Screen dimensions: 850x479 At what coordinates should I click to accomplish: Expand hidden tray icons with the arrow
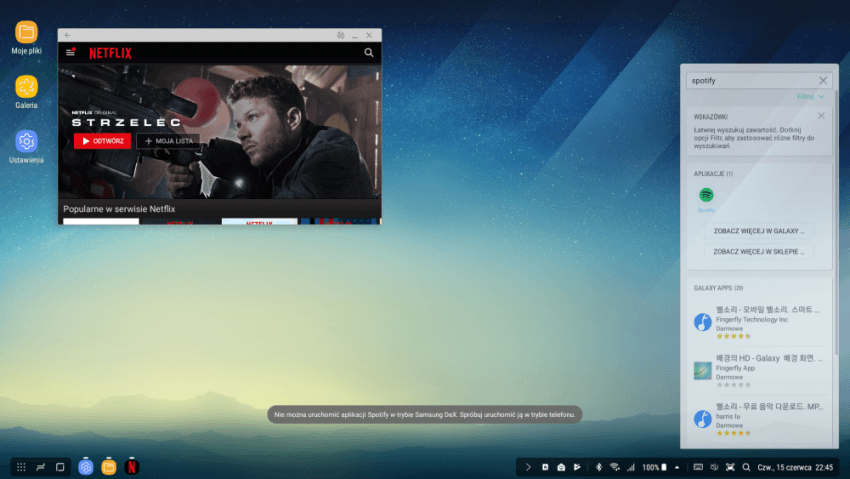click(x=528, y=467)
